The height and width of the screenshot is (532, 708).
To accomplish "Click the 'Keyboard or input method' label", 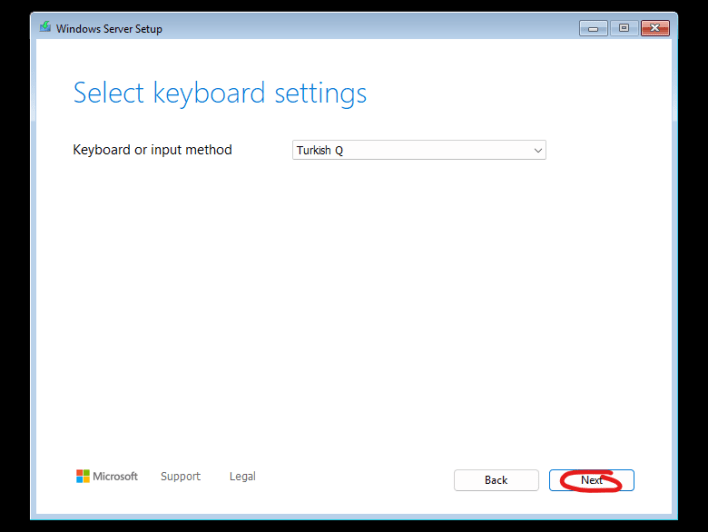I will tap(152, 149).
